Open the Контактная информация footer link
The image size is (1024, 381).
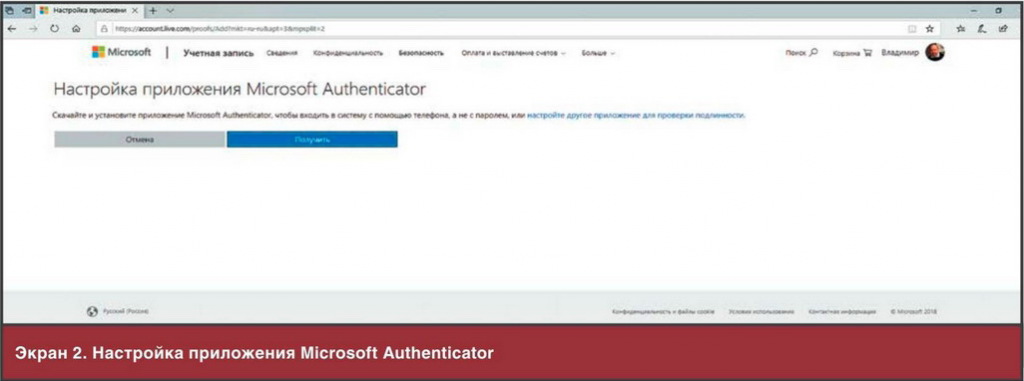click(842, 312)
